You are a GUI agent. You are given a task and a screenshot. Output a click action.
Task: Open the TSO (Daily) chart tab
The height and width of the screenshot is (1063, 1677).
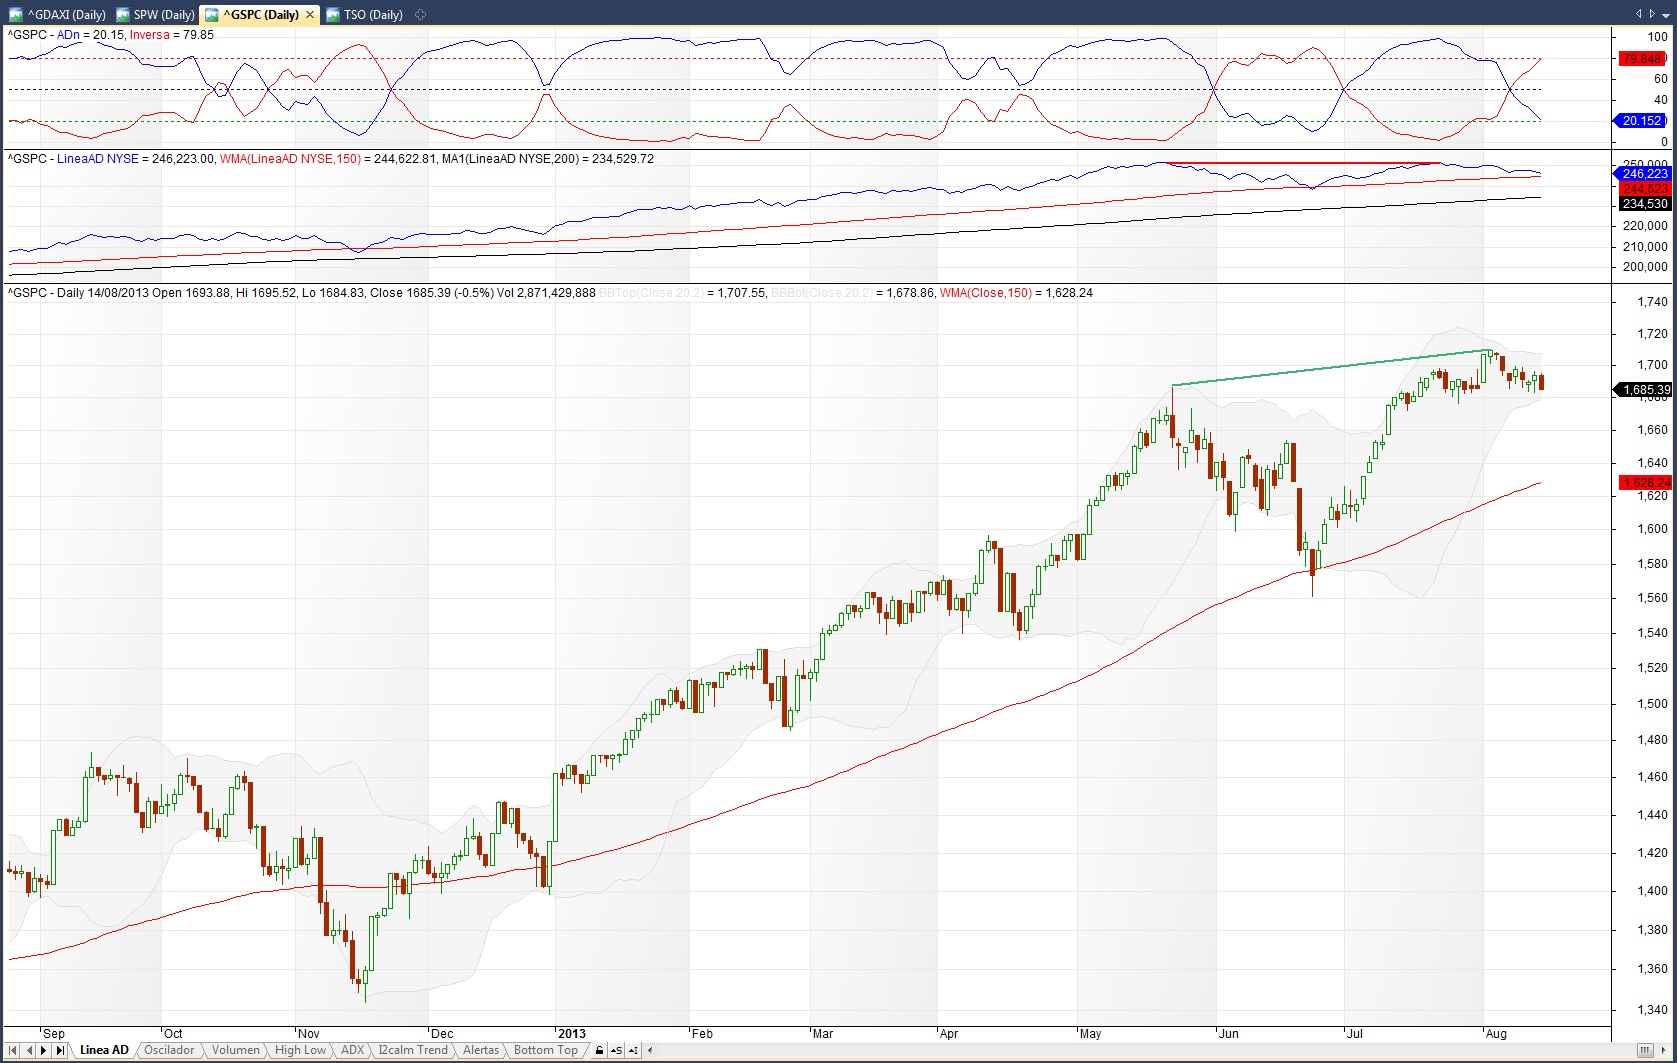click(x=363, y=14)
